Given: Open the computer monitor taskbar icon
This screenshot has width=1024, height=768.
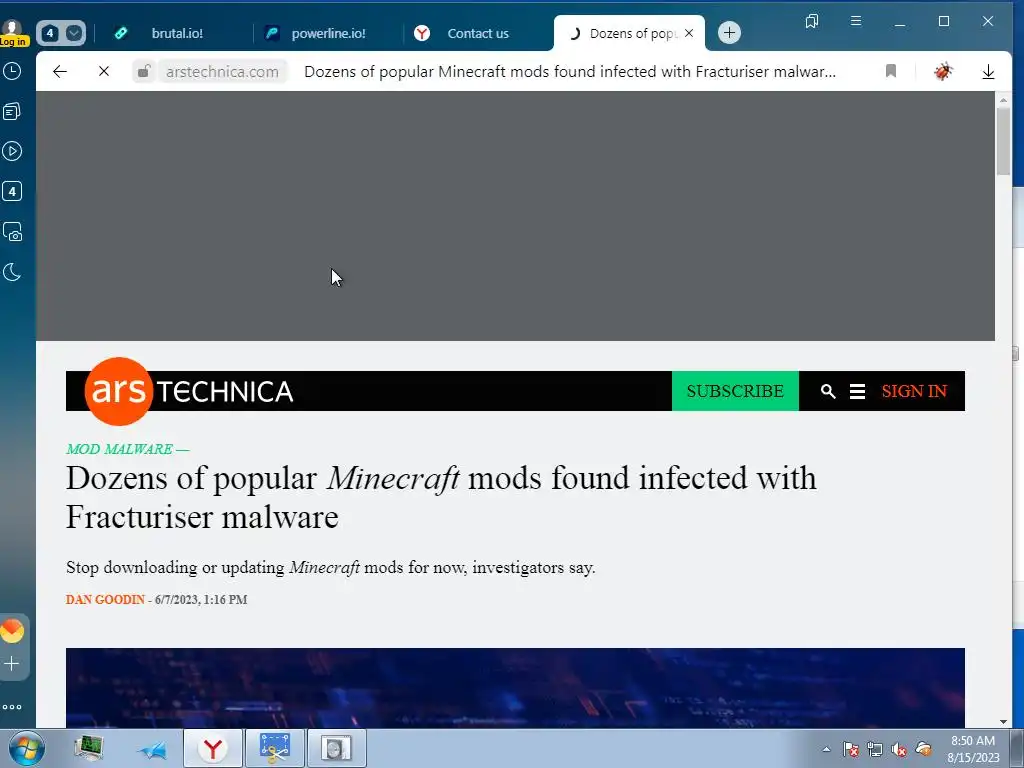Looking at the screenshot, I should [x=89, y=748].
